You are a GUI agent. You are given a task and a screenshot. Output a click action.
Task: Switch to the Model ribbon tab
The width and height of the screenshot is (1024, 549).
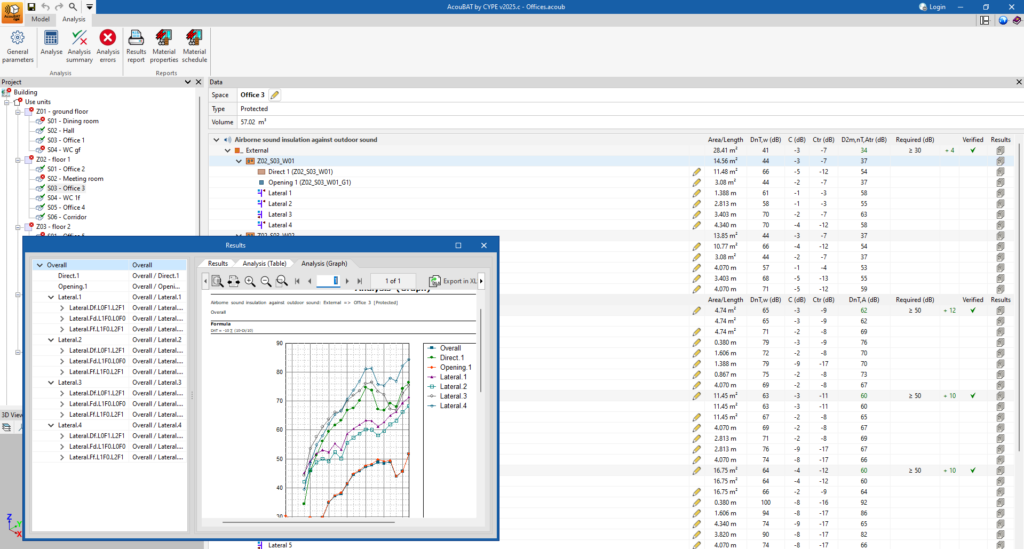click(40, 19)
